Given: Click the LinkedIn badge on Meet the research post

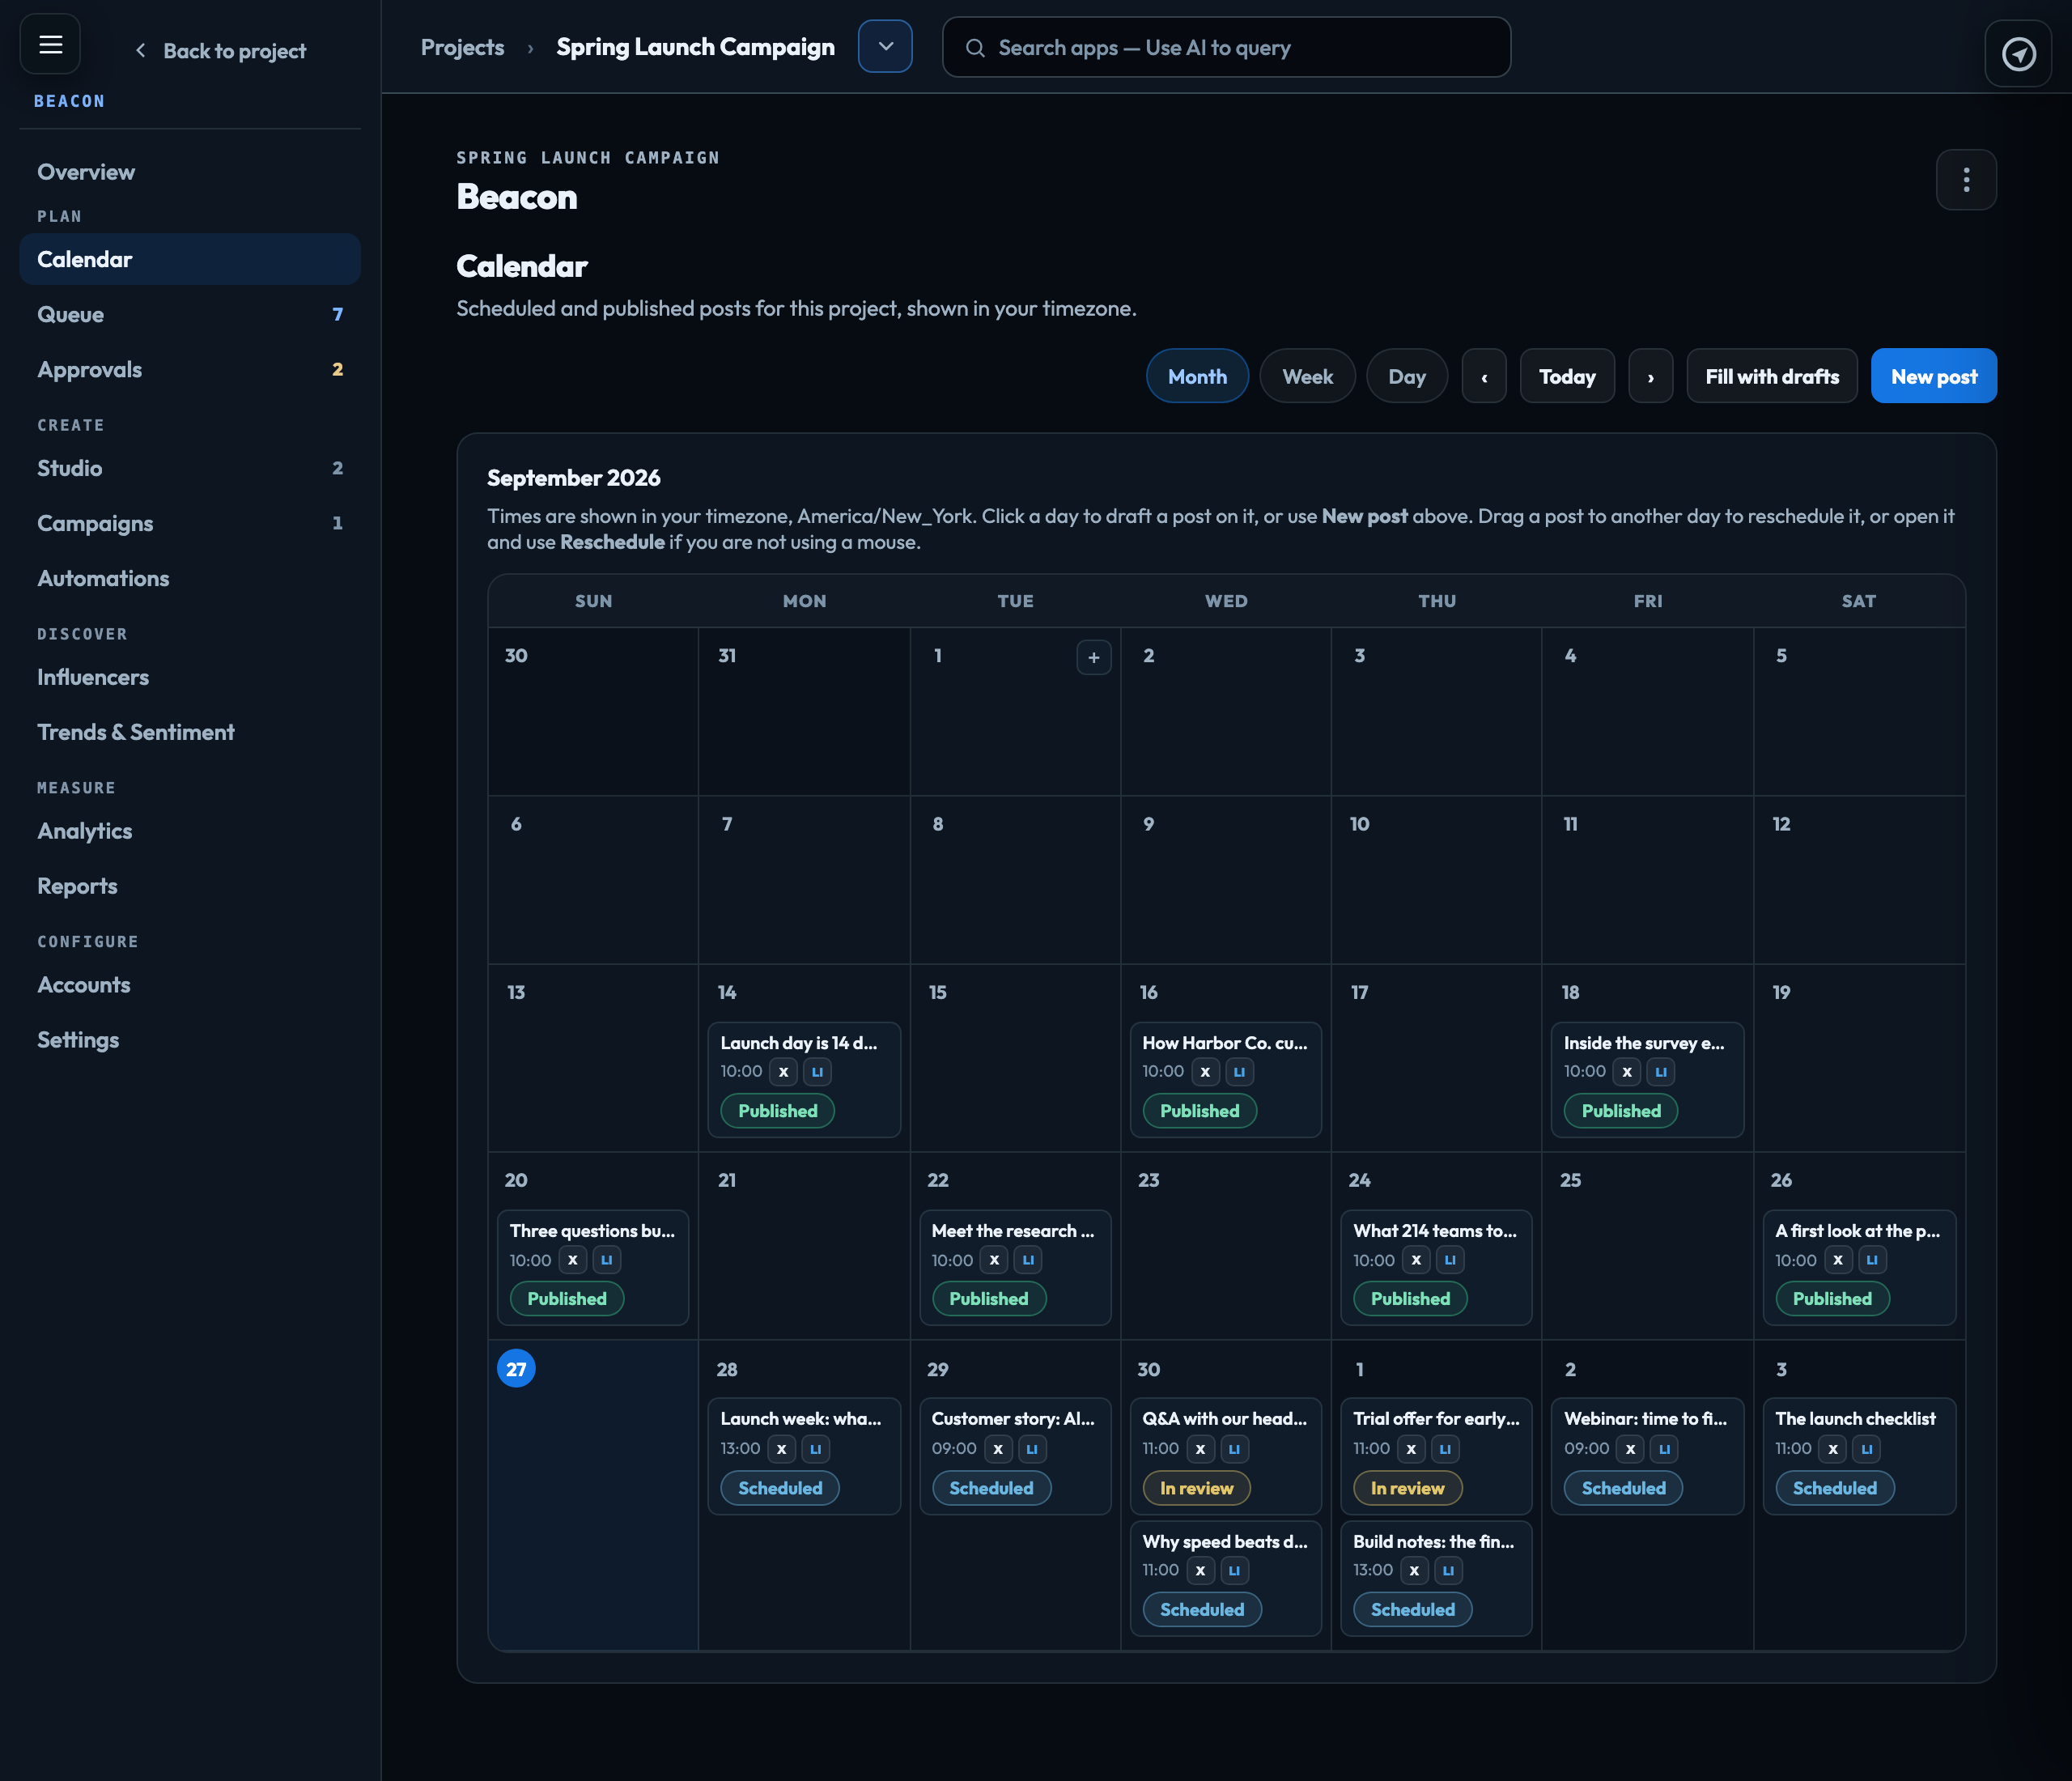Looking at the screenshot, I should [x=1028, y=1260].
